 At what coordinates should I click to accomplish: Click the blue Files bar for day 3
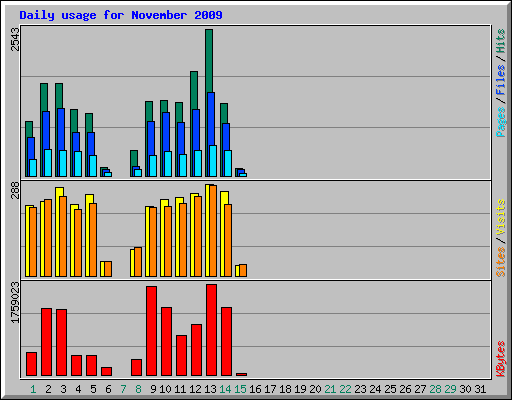coord(61,129)
